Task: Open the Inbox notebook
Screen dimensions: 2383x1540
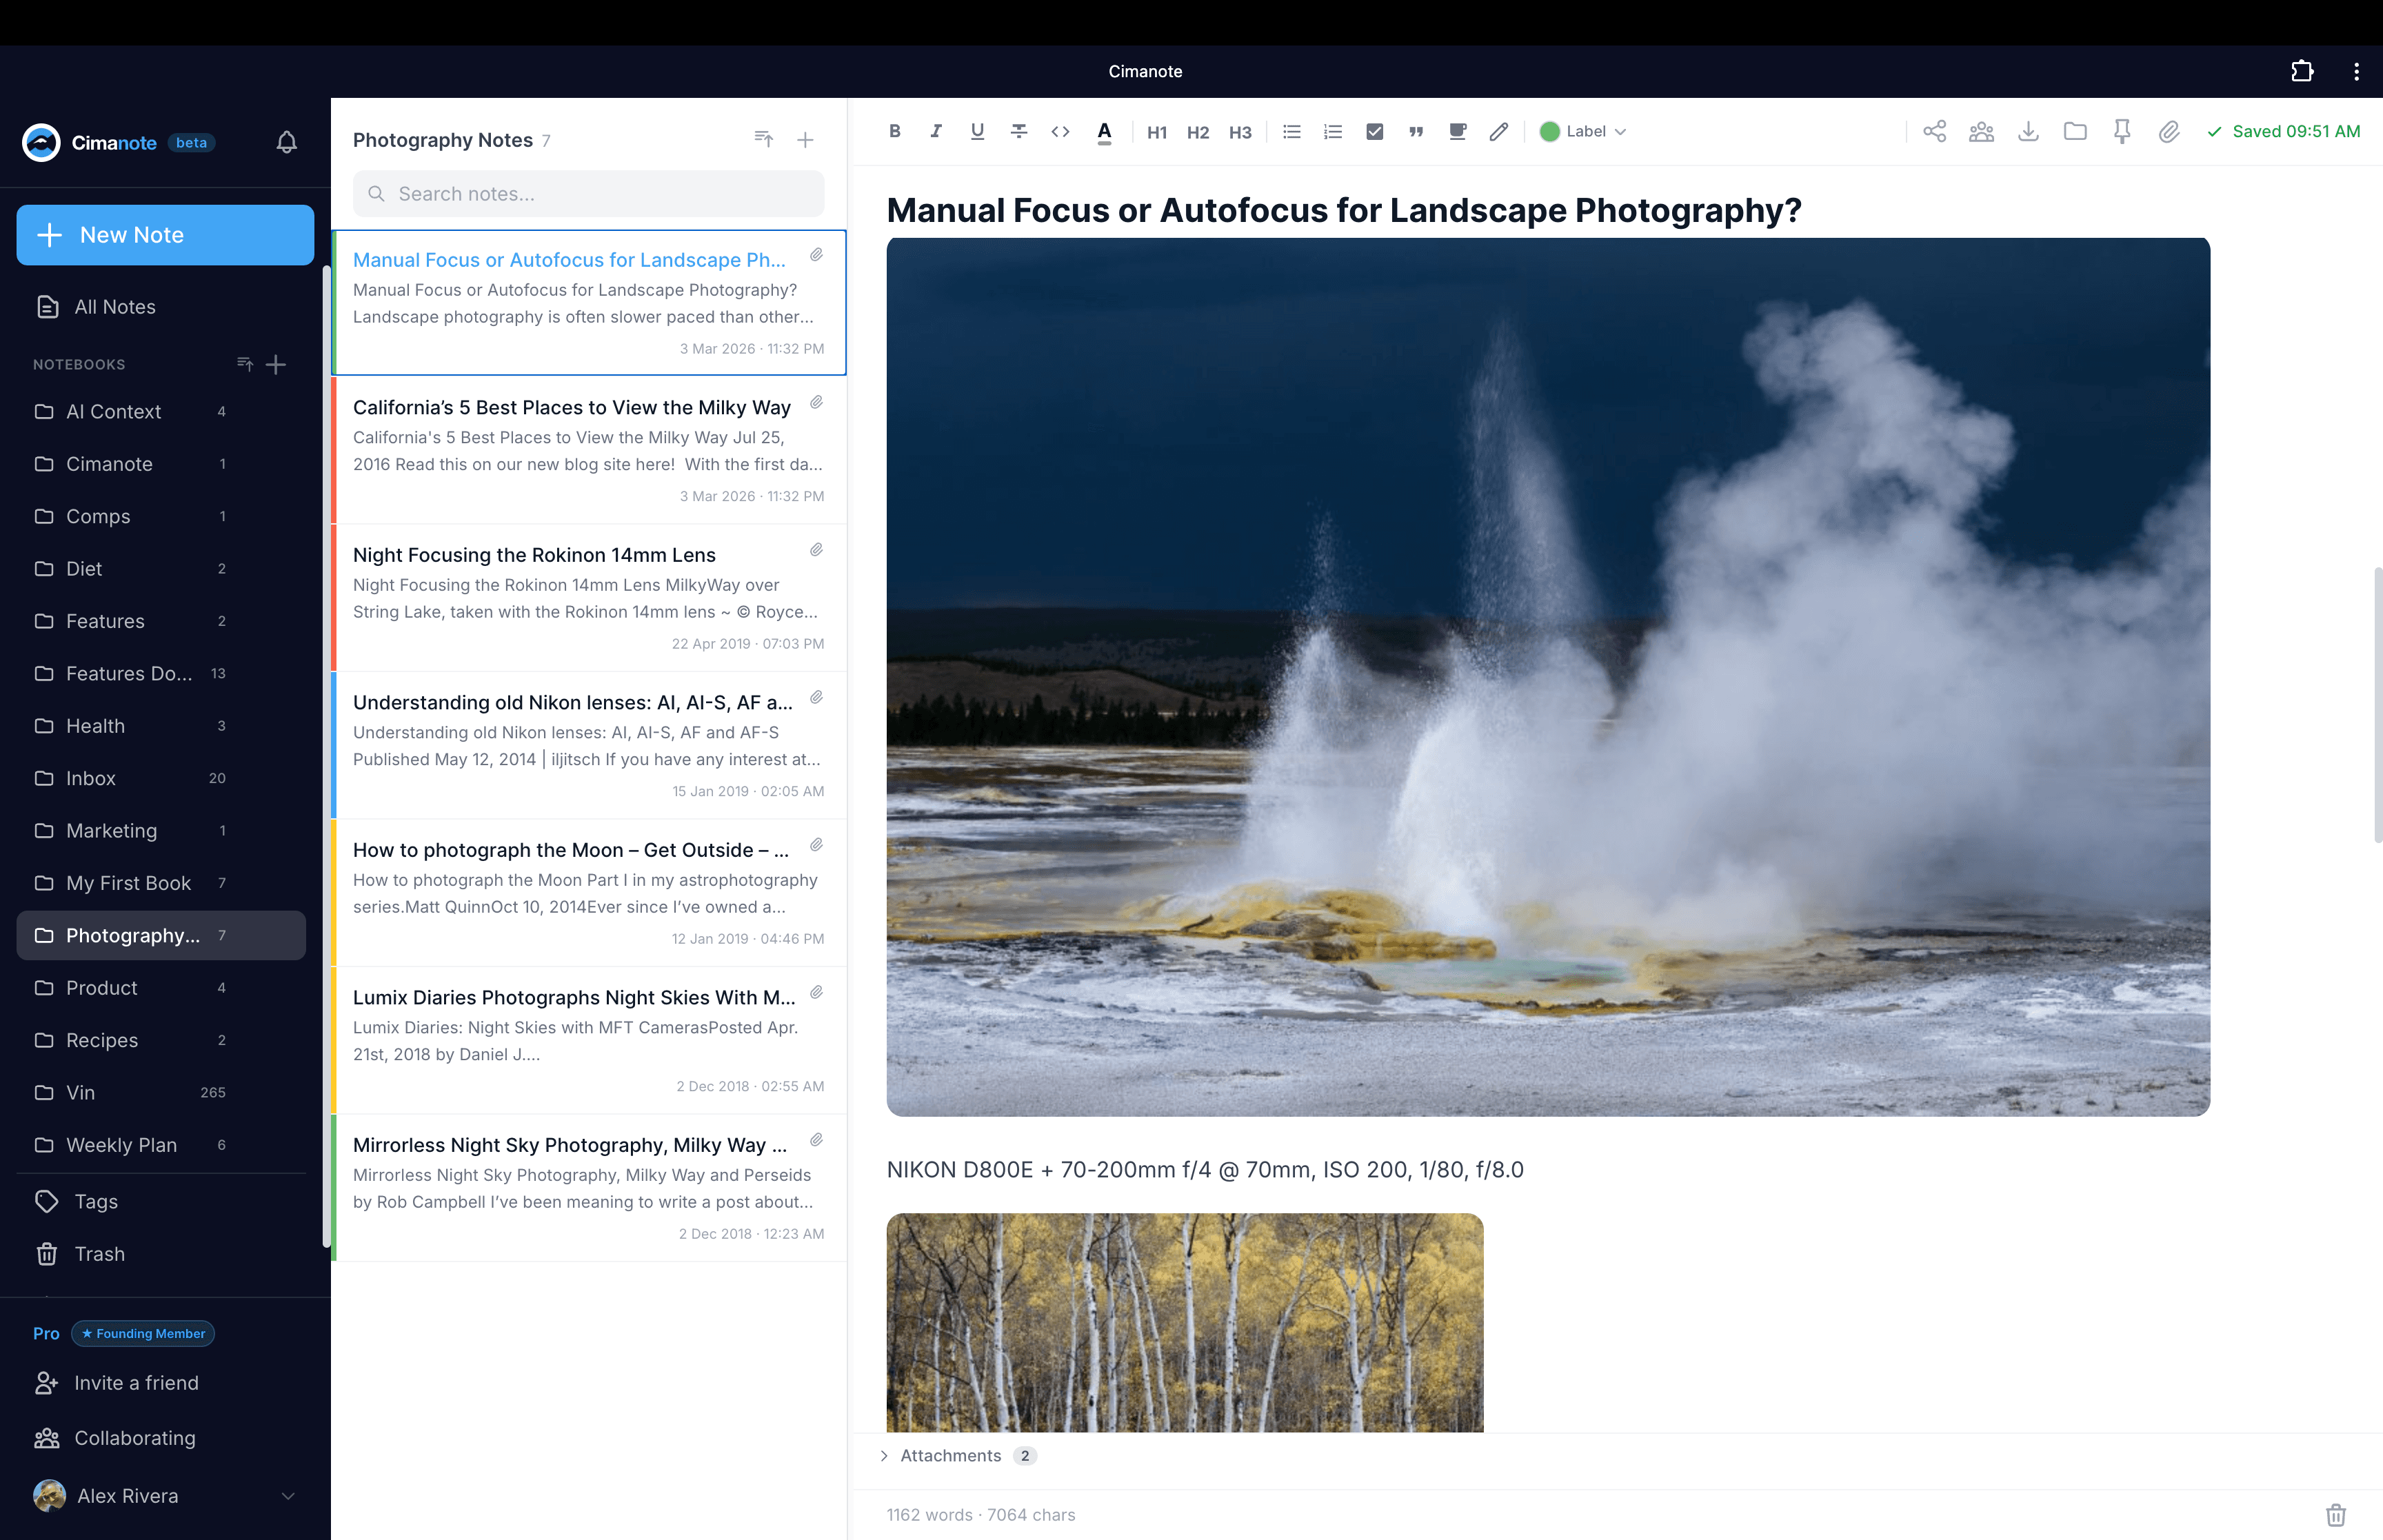Action: [91, 778]
